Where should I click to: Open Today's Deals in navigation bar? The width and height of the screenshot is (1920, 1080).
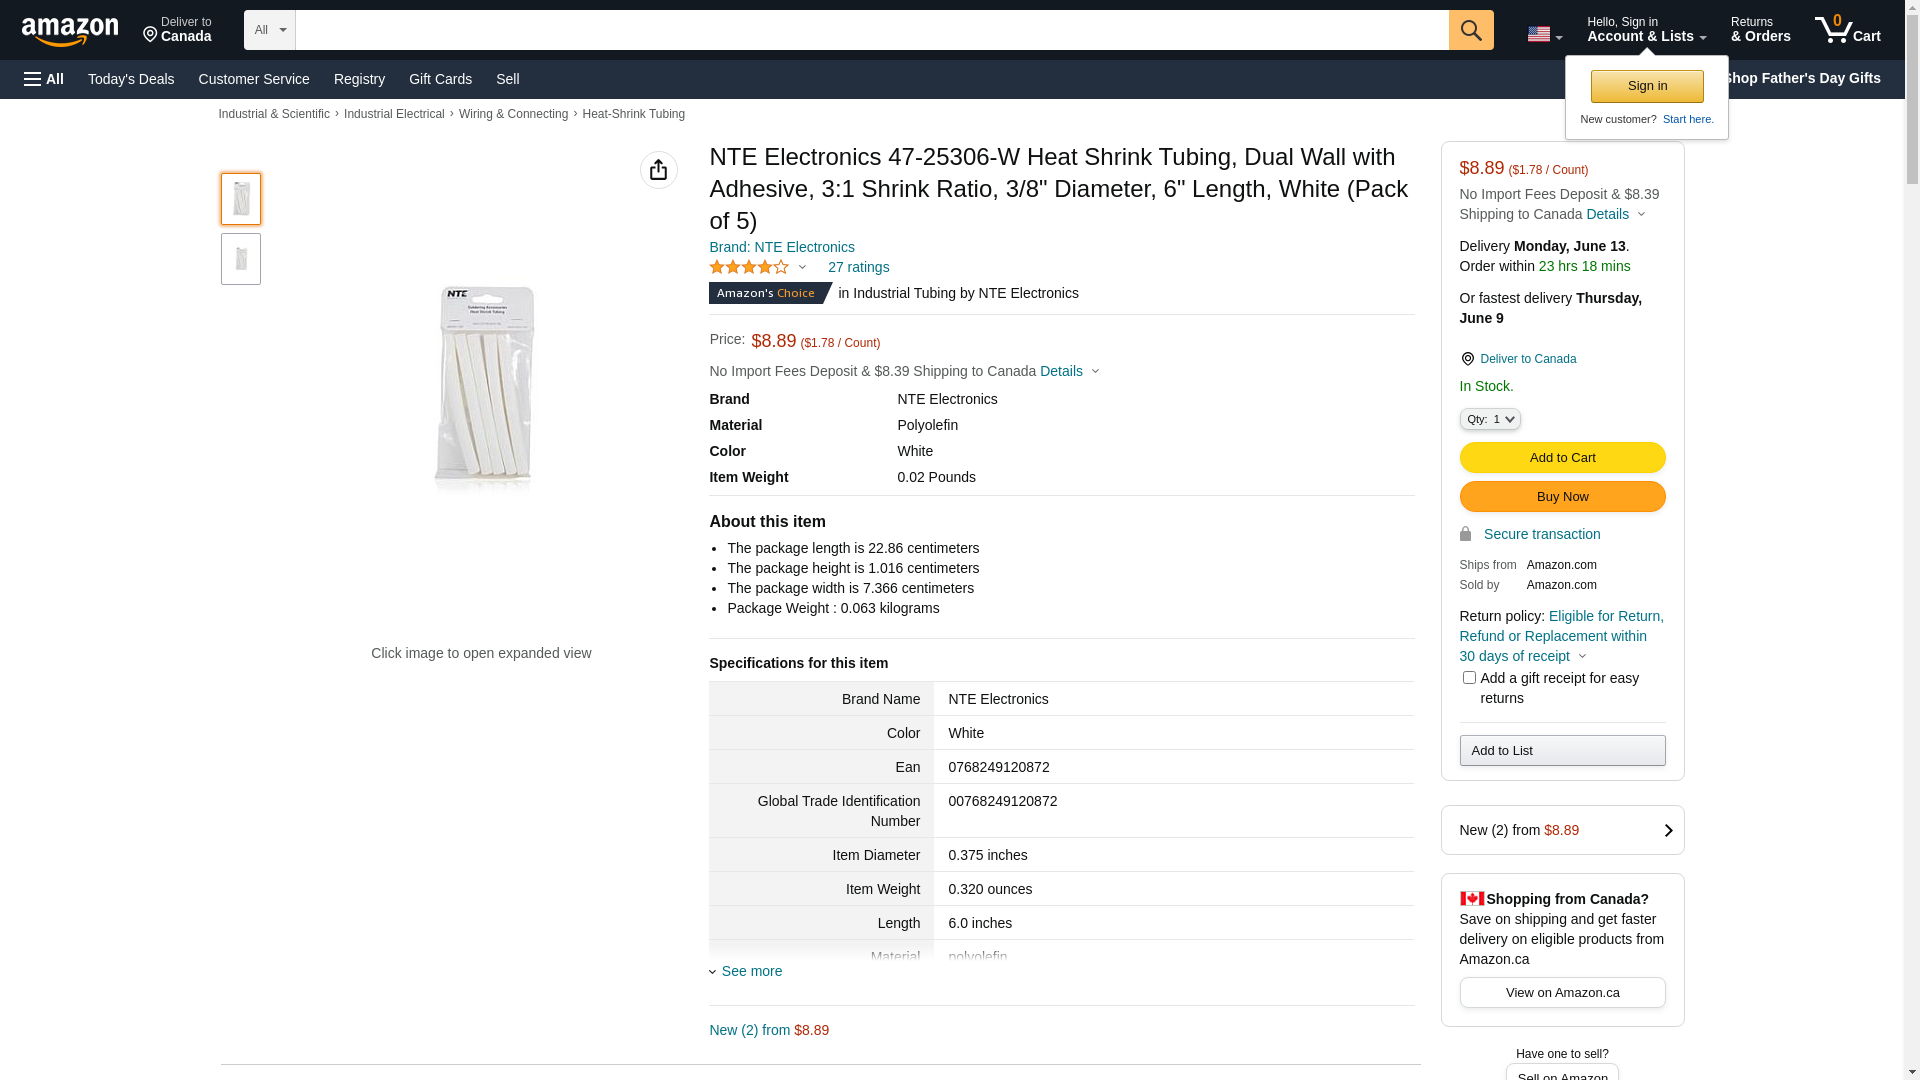pos(131,79)
